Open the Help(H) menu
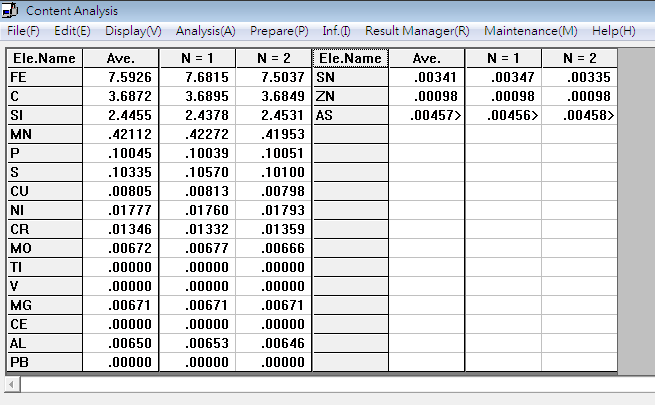 tap(613, 31)
